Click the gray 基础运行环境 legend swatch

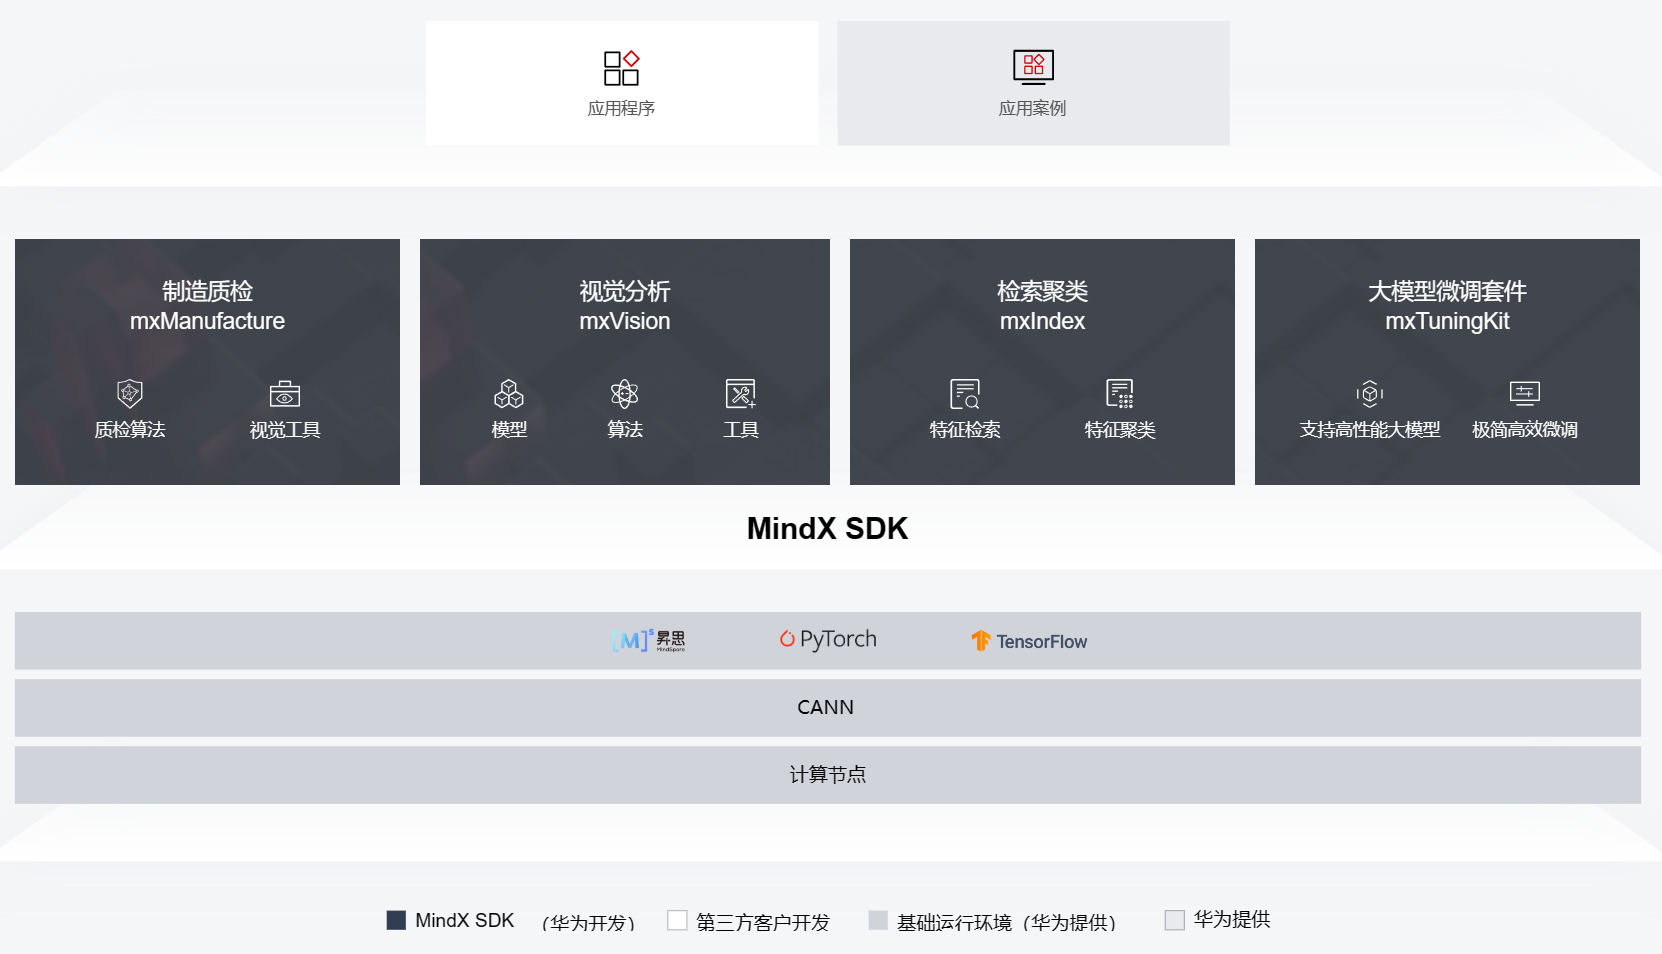tap(878, 920)
